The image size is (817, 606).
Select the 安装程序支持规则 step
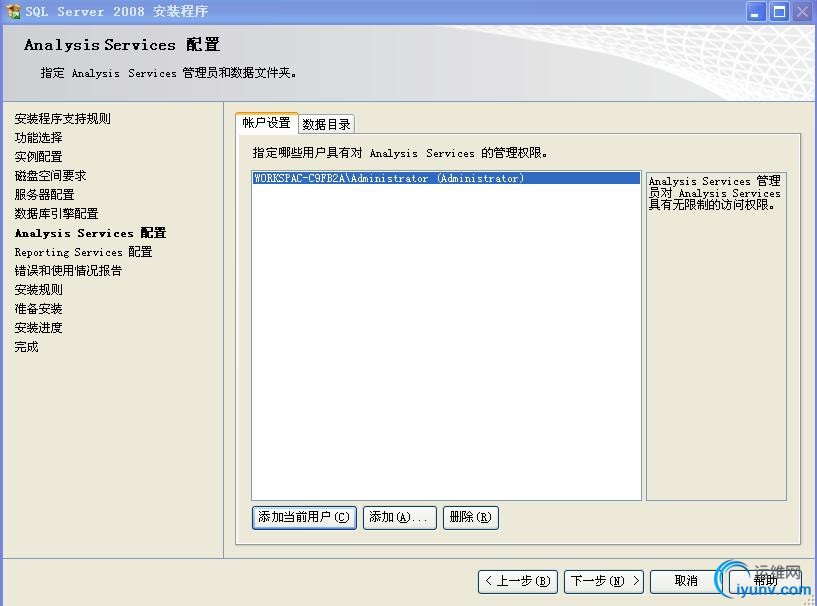(x=63, y=119)
